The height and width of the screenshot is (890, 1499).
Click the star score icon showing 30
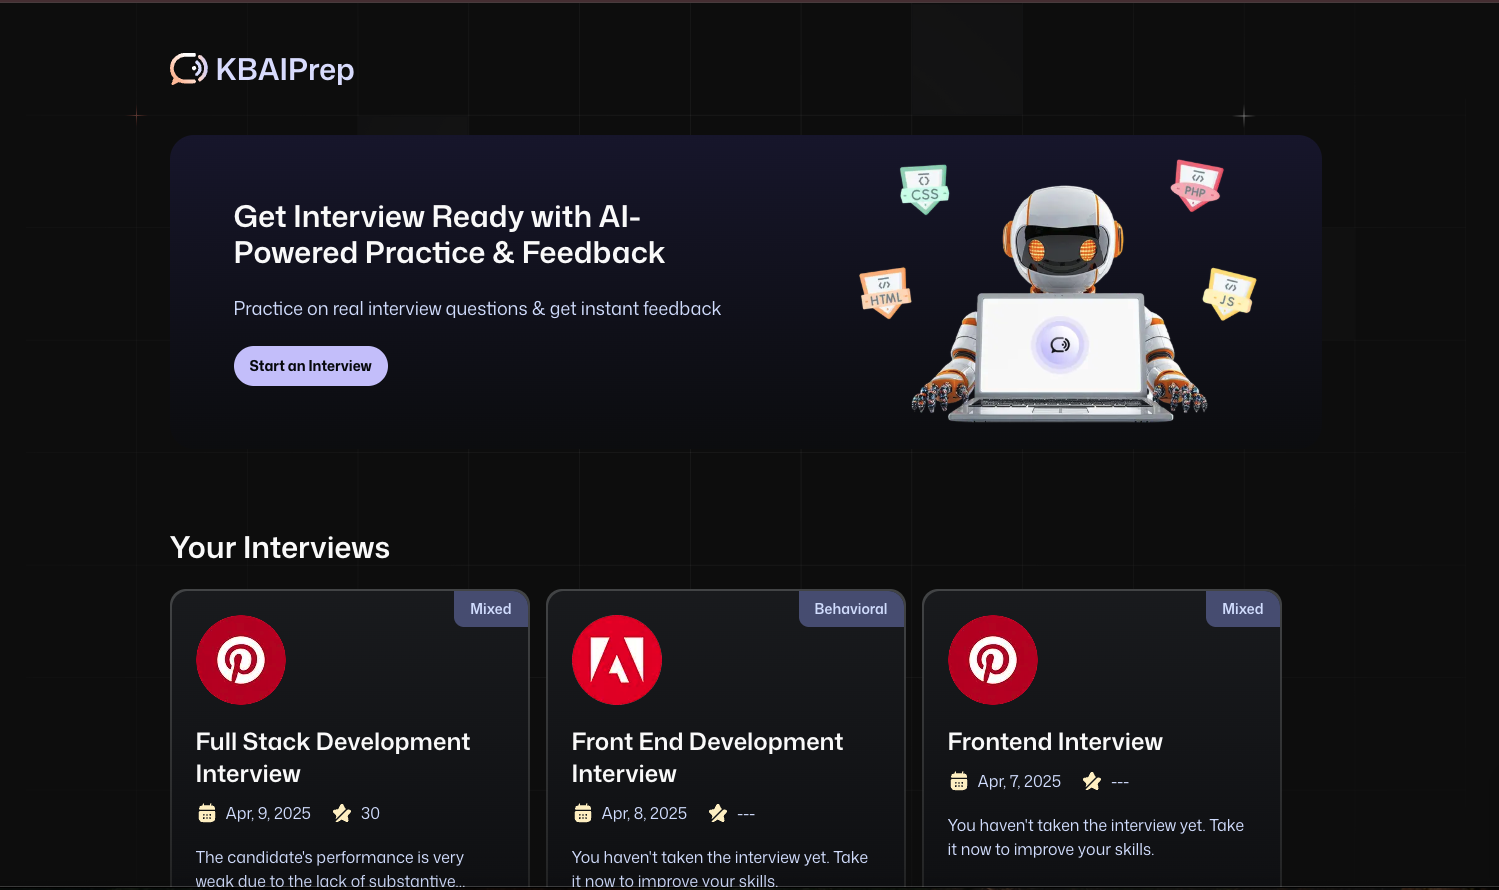pos(342,813)
